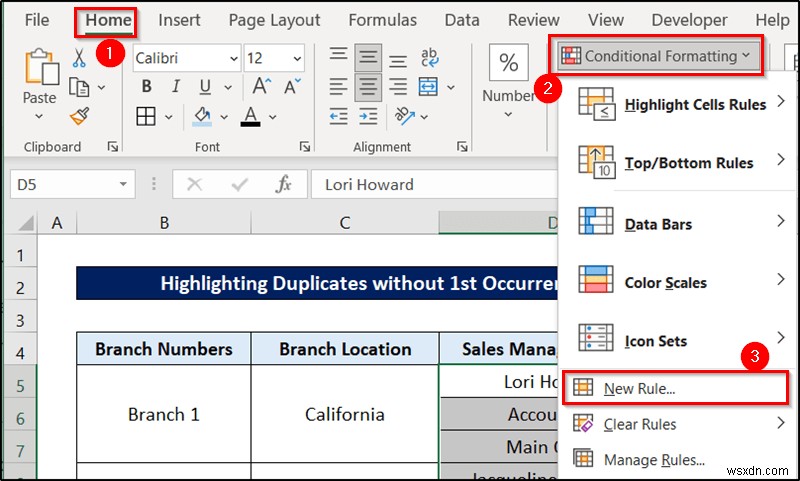This screenshot has width=800, height=481.
Task: Click the Conditional Formatting button
Action: [x=656, y=56]
